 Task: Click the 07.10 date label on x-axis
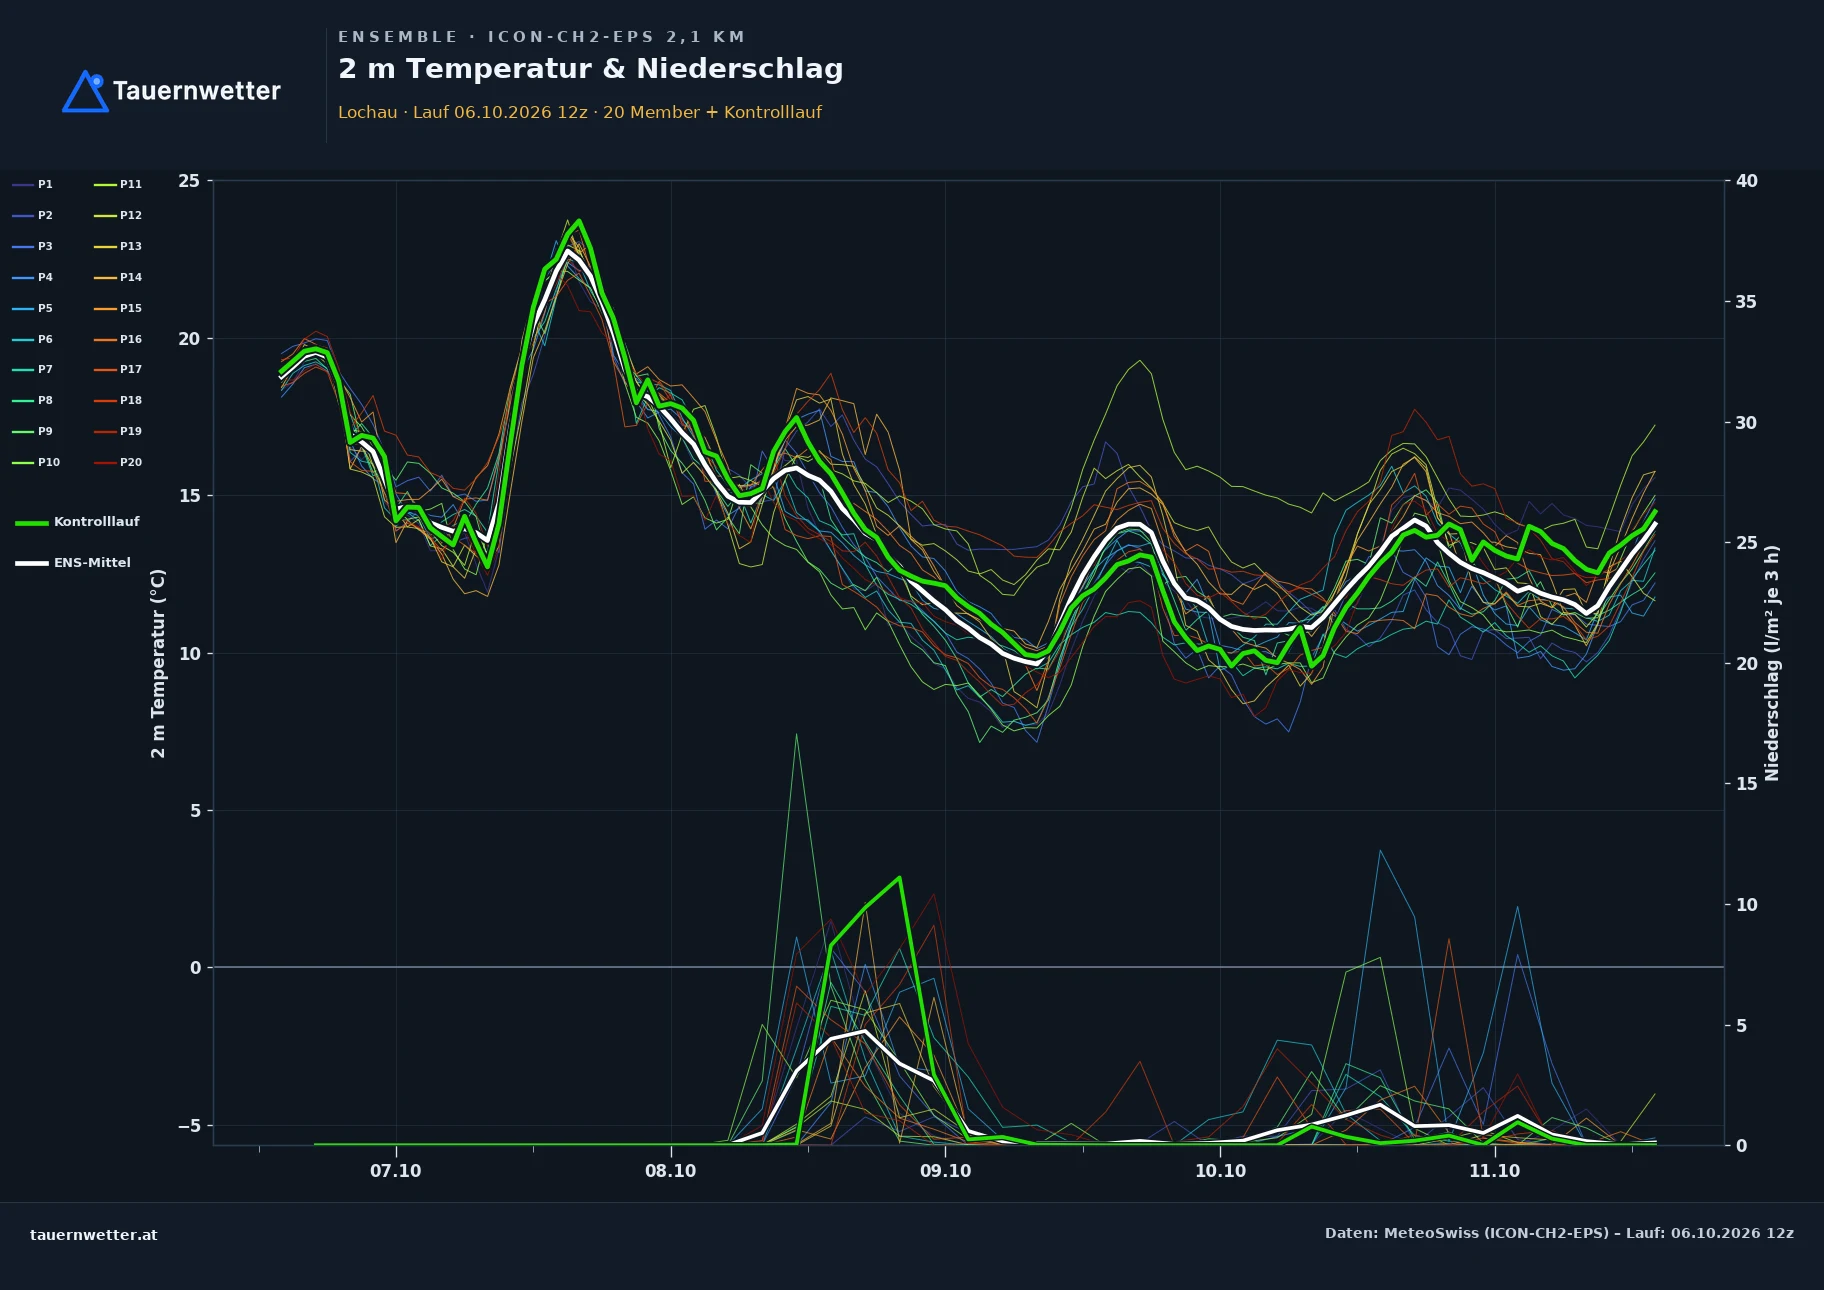pos(396,1171)
